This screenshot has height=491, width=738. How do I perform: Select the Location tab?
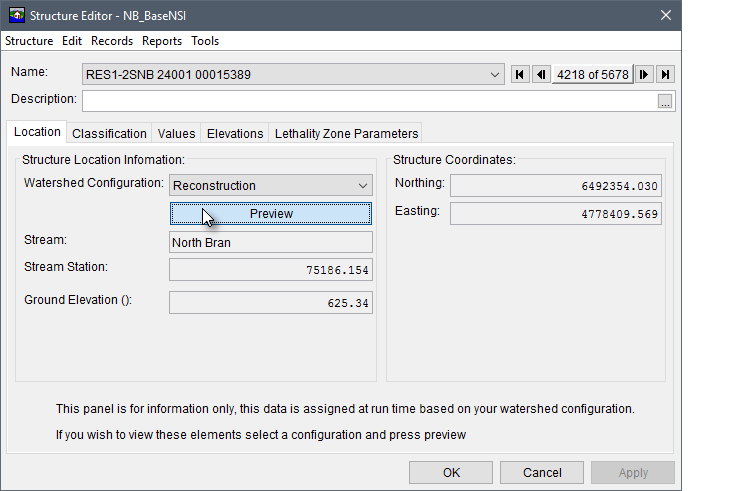coord(37,132)
